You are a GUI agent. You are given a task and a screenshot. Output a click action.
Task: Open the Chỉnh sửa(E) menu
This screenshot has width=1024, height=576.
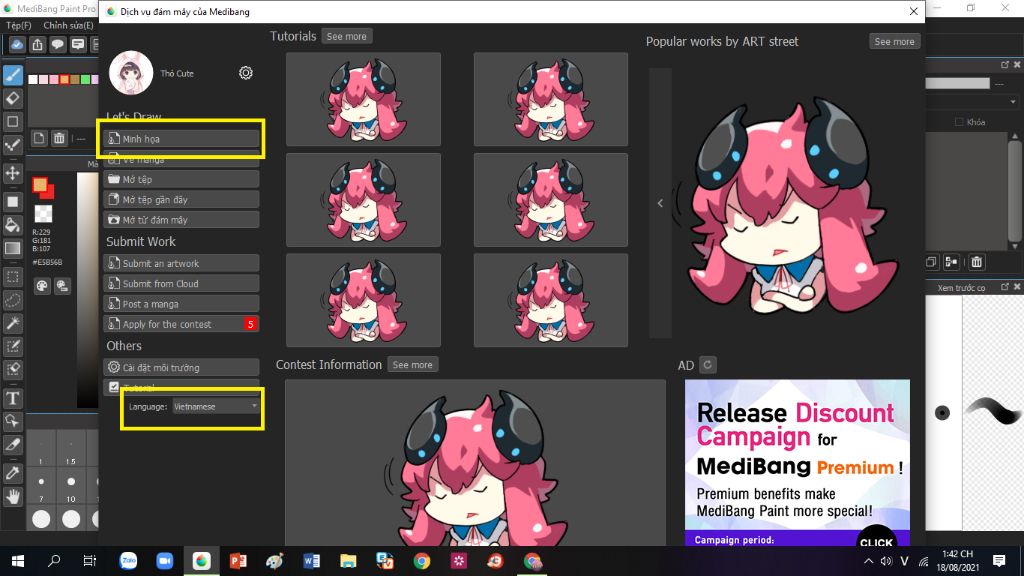pos(68,25)
